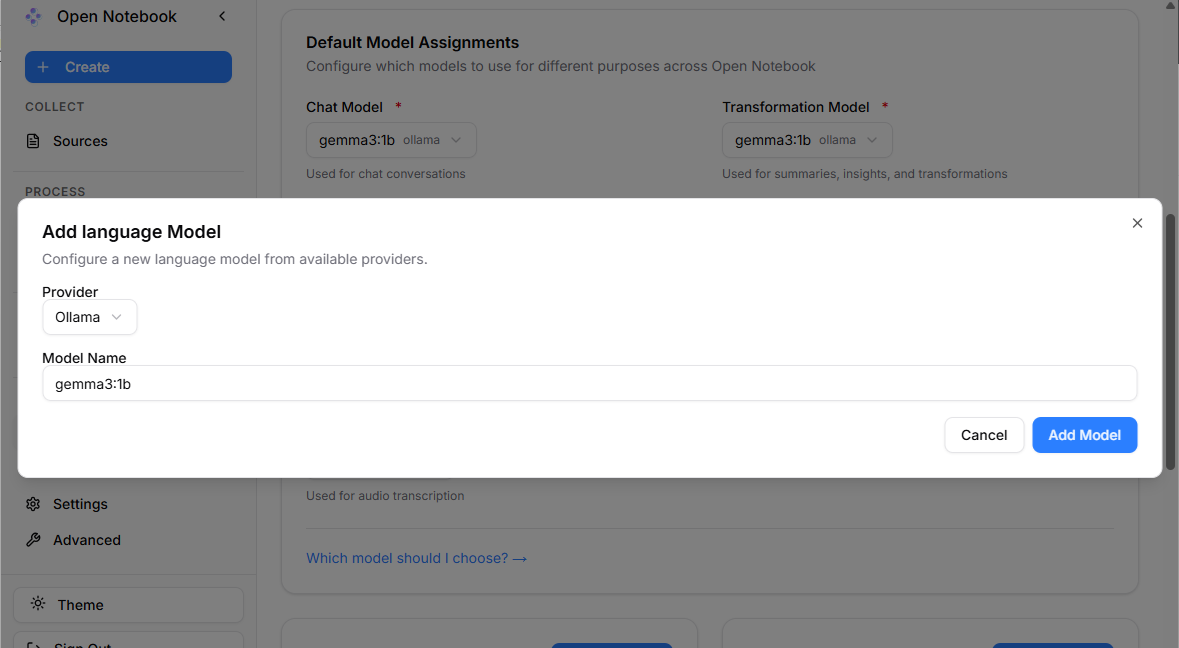Open the Transformation Model dropdown
The image size is (1179, 648).
pos(806,139)
